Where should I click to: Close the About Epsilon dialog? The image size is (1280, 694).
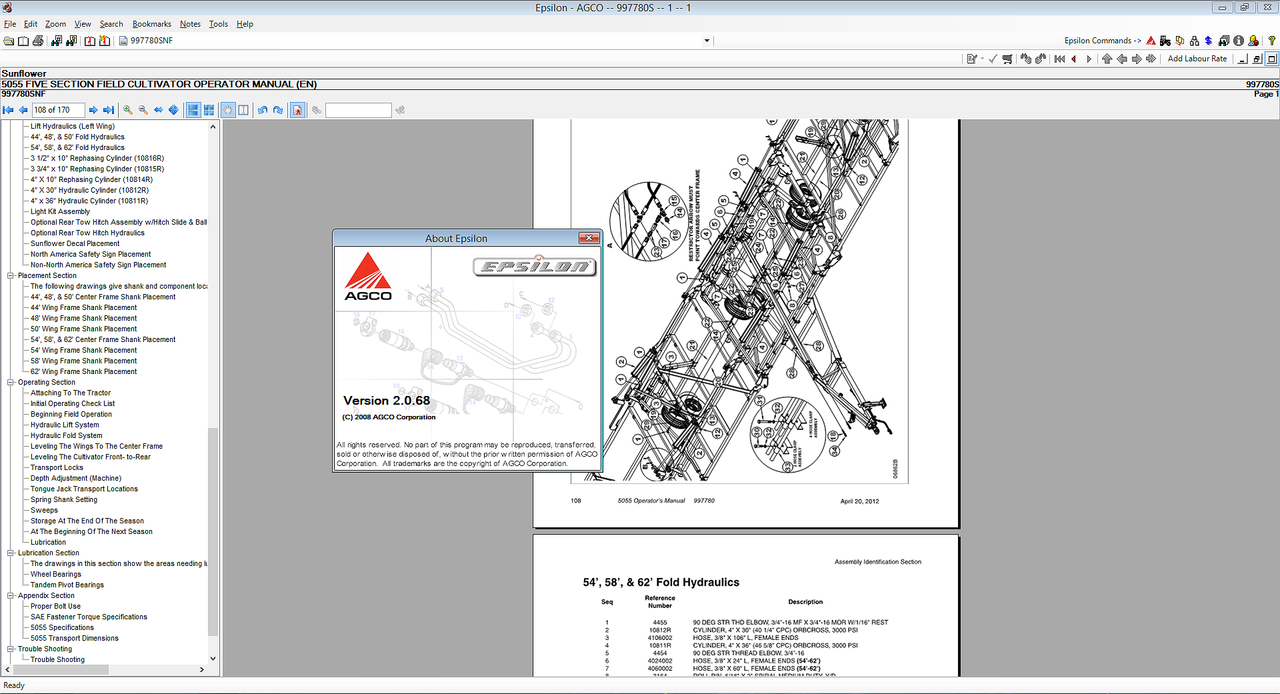coord(588,238)
